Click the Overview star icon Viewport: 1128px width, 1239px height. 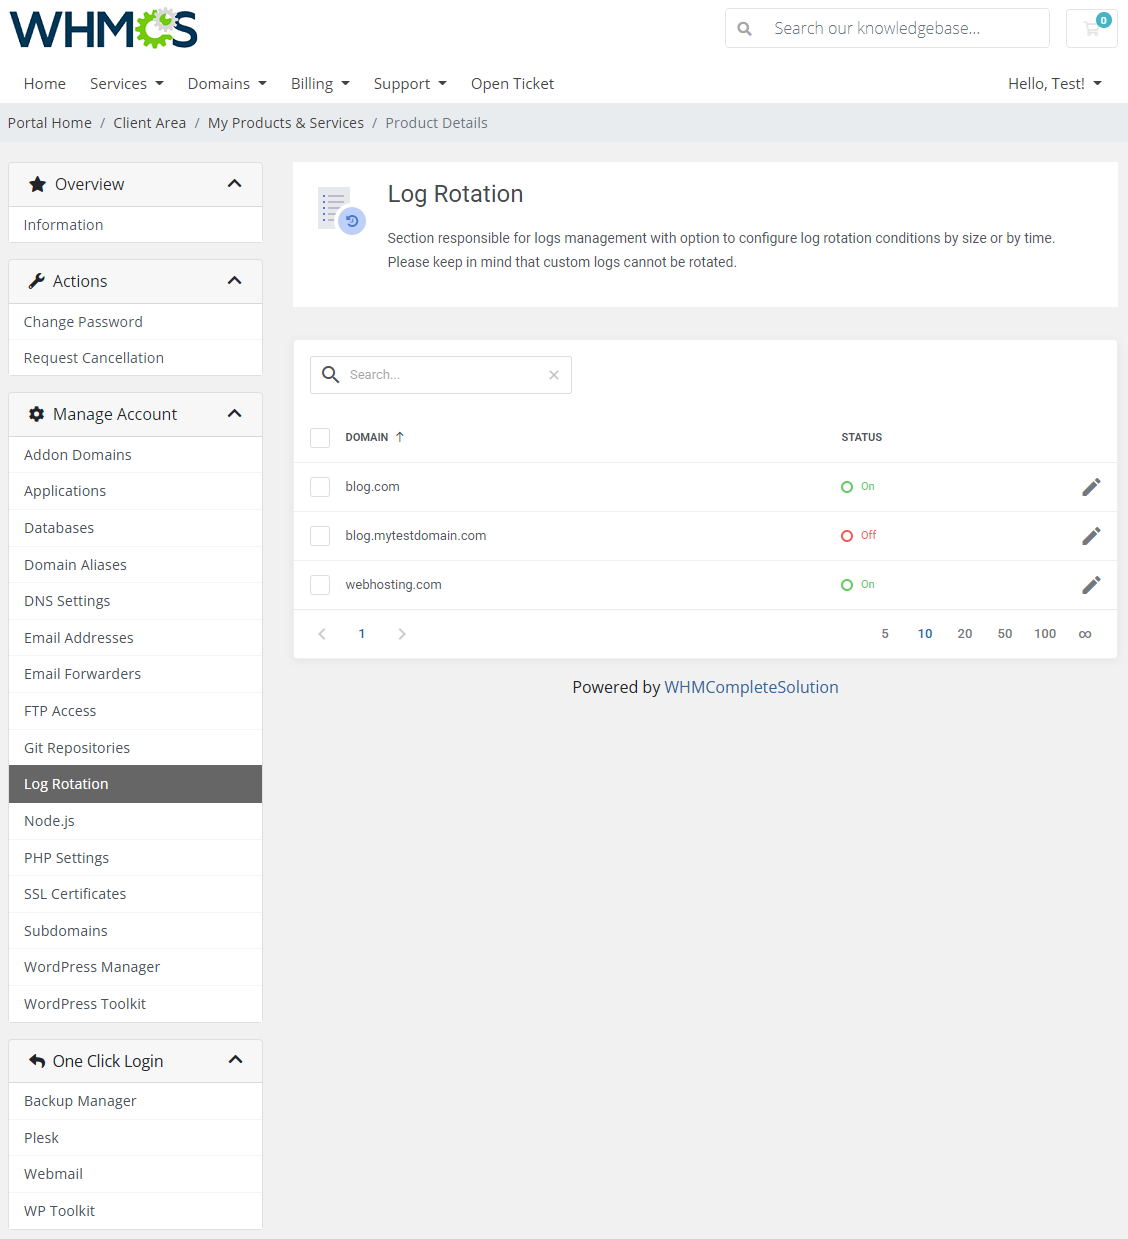[38, 183]
